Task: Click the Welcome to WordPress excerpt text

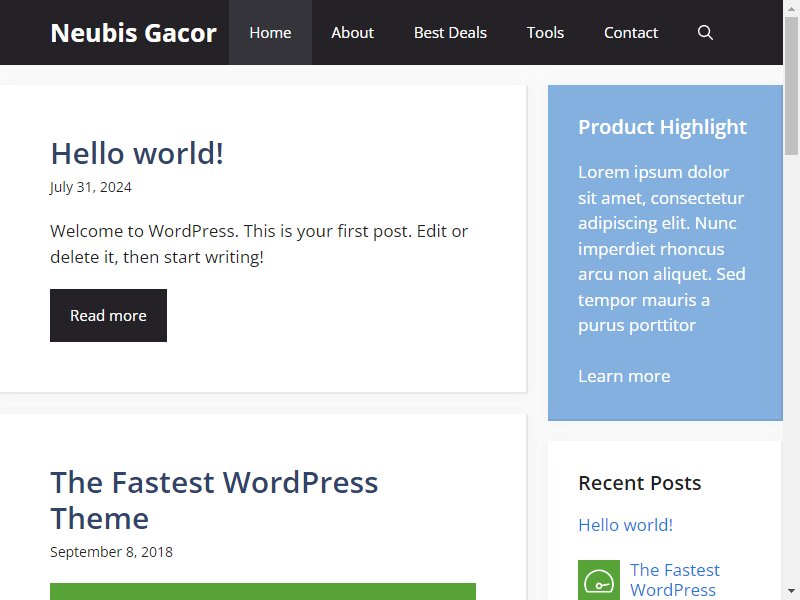Action: coord(259,244)
